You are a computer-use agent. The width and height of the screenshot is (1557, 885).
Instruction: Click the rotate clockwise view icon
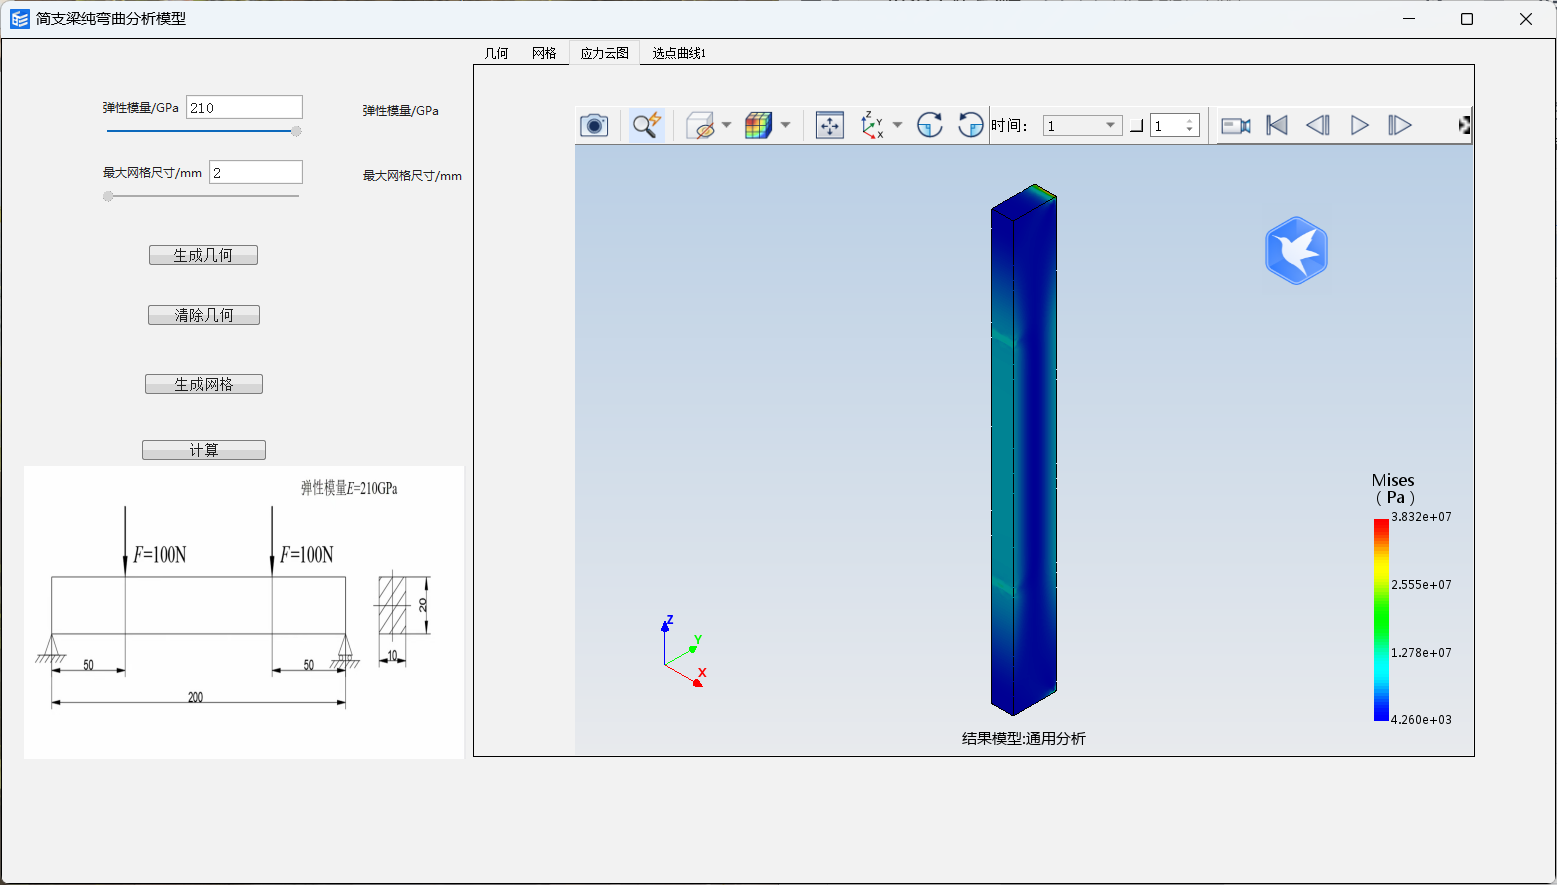[x=929, y=125]
